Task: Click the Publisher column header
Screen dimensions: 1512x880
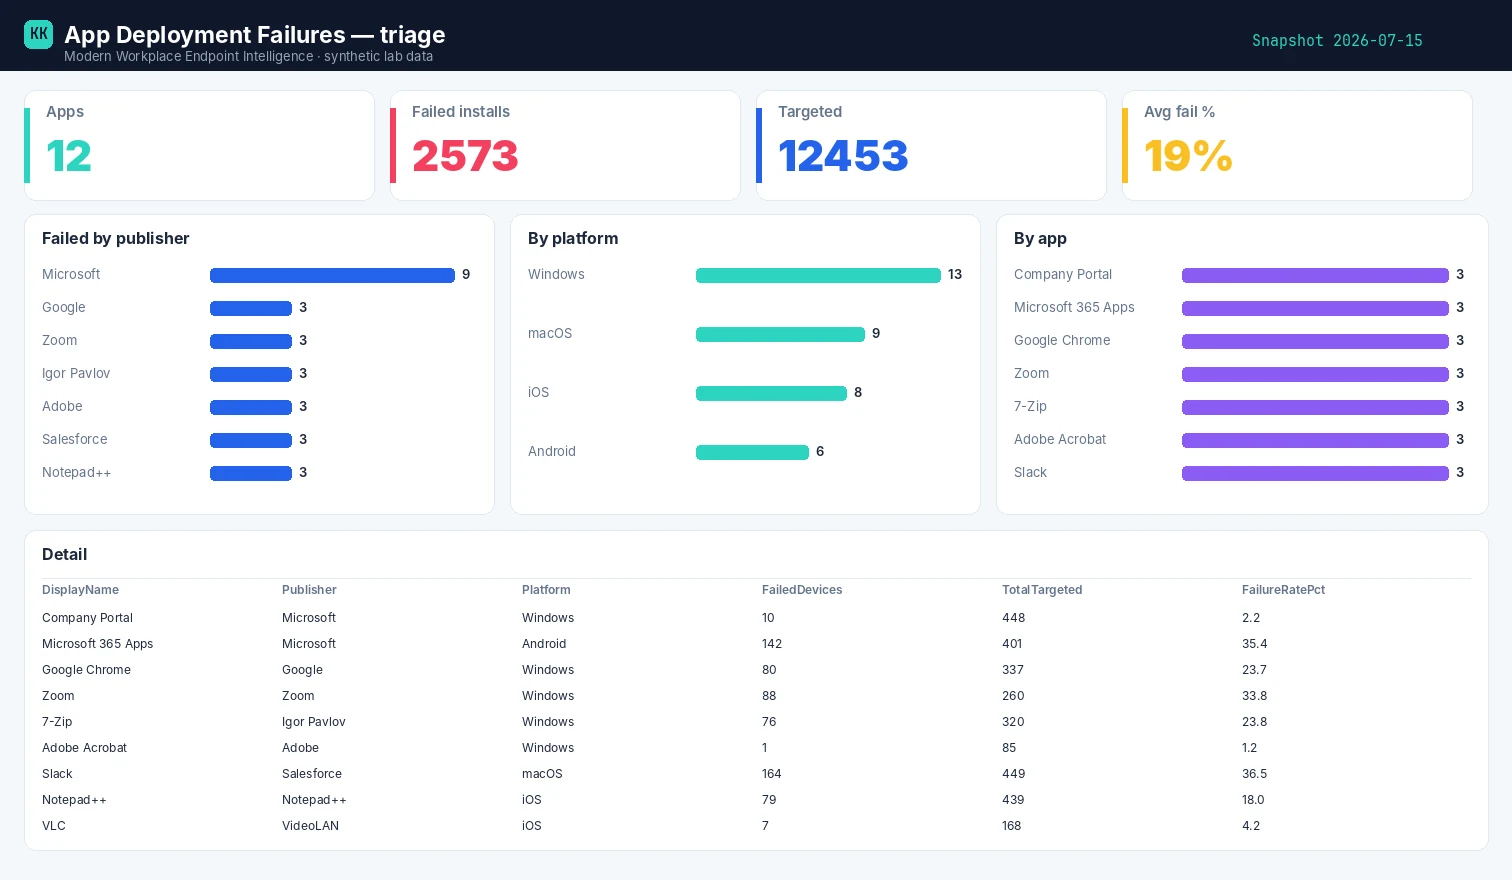Action: (x=309, y=590)
